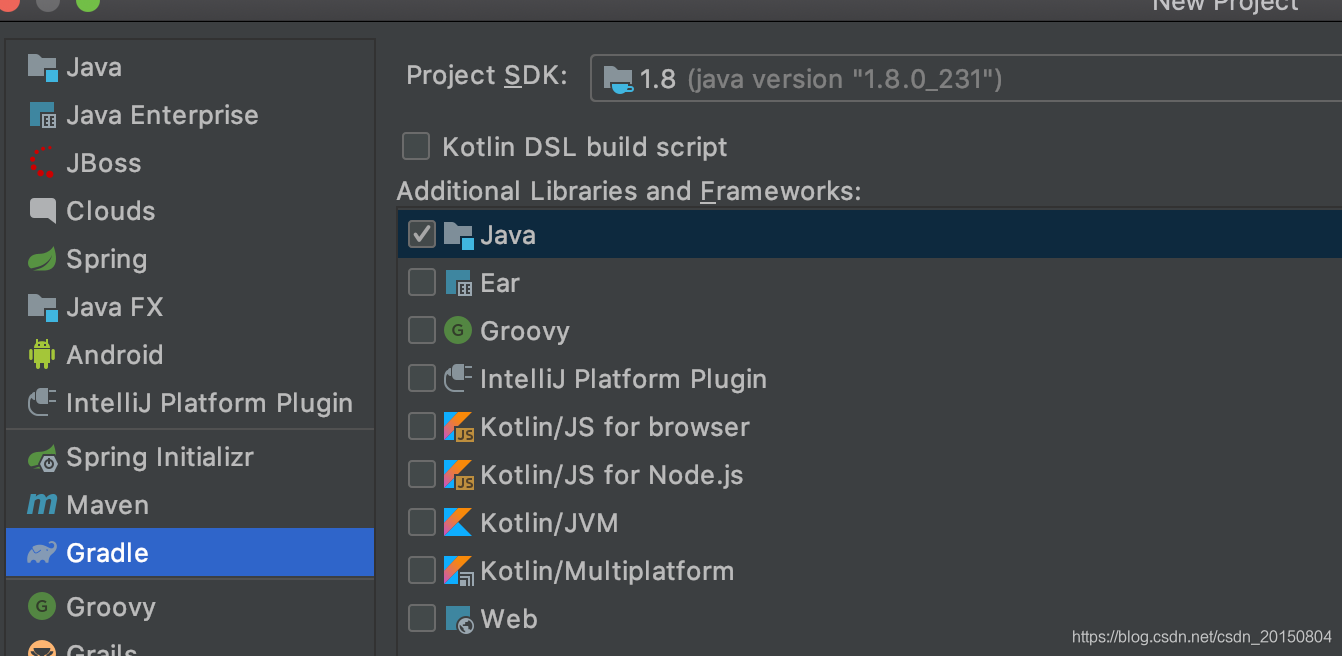Click the green macOS maximize window button

(x=87, y=4)
